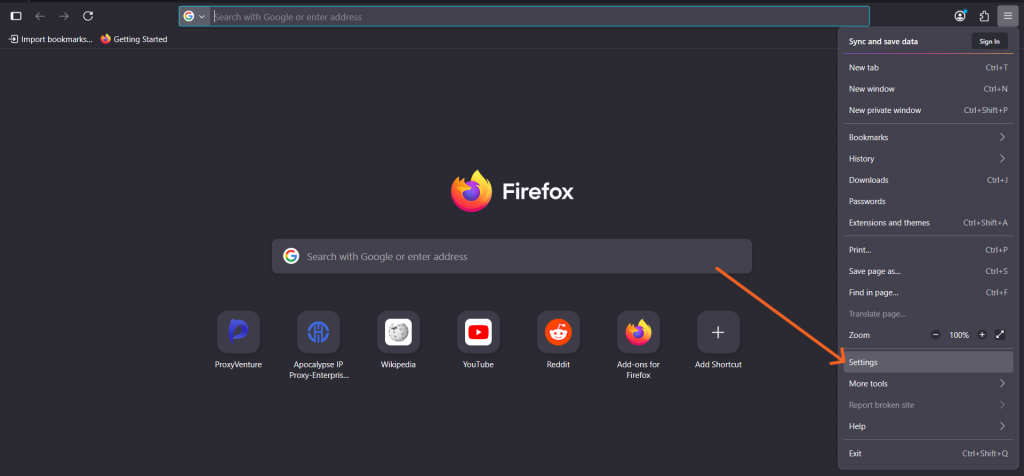Expand the More tools submenu
The width and height of the screenshot is (1024, 476).
927,384
